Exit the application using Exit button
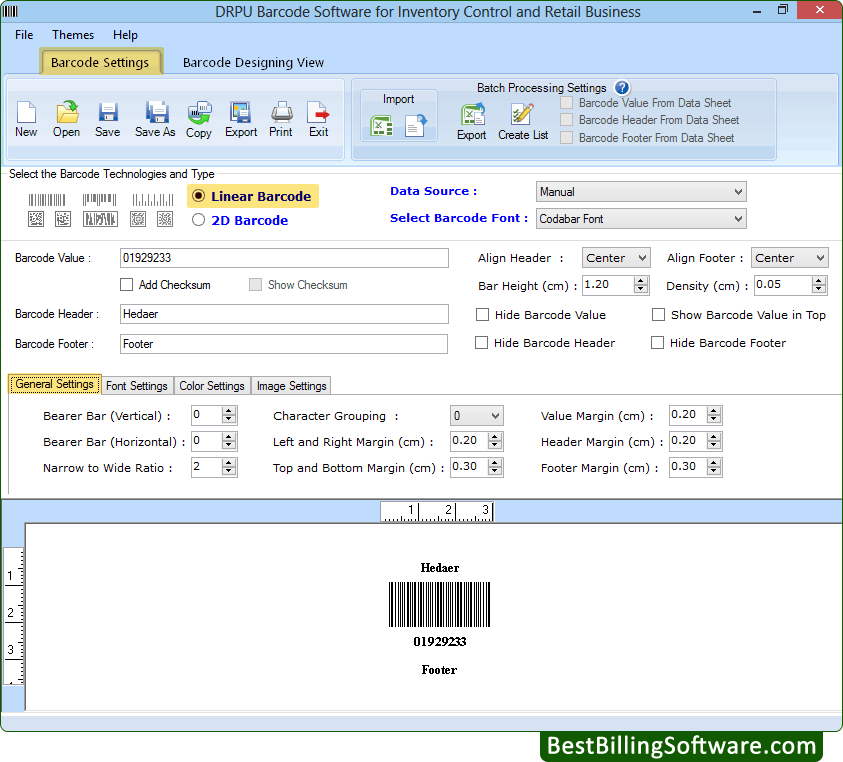843x762 pixels. 319,117
